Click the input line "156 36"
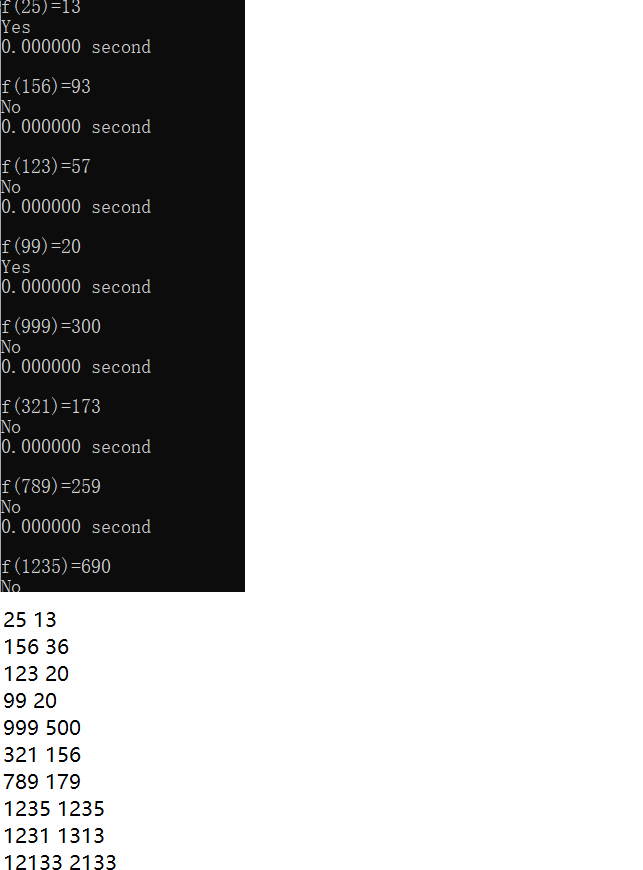 (36, 647)
